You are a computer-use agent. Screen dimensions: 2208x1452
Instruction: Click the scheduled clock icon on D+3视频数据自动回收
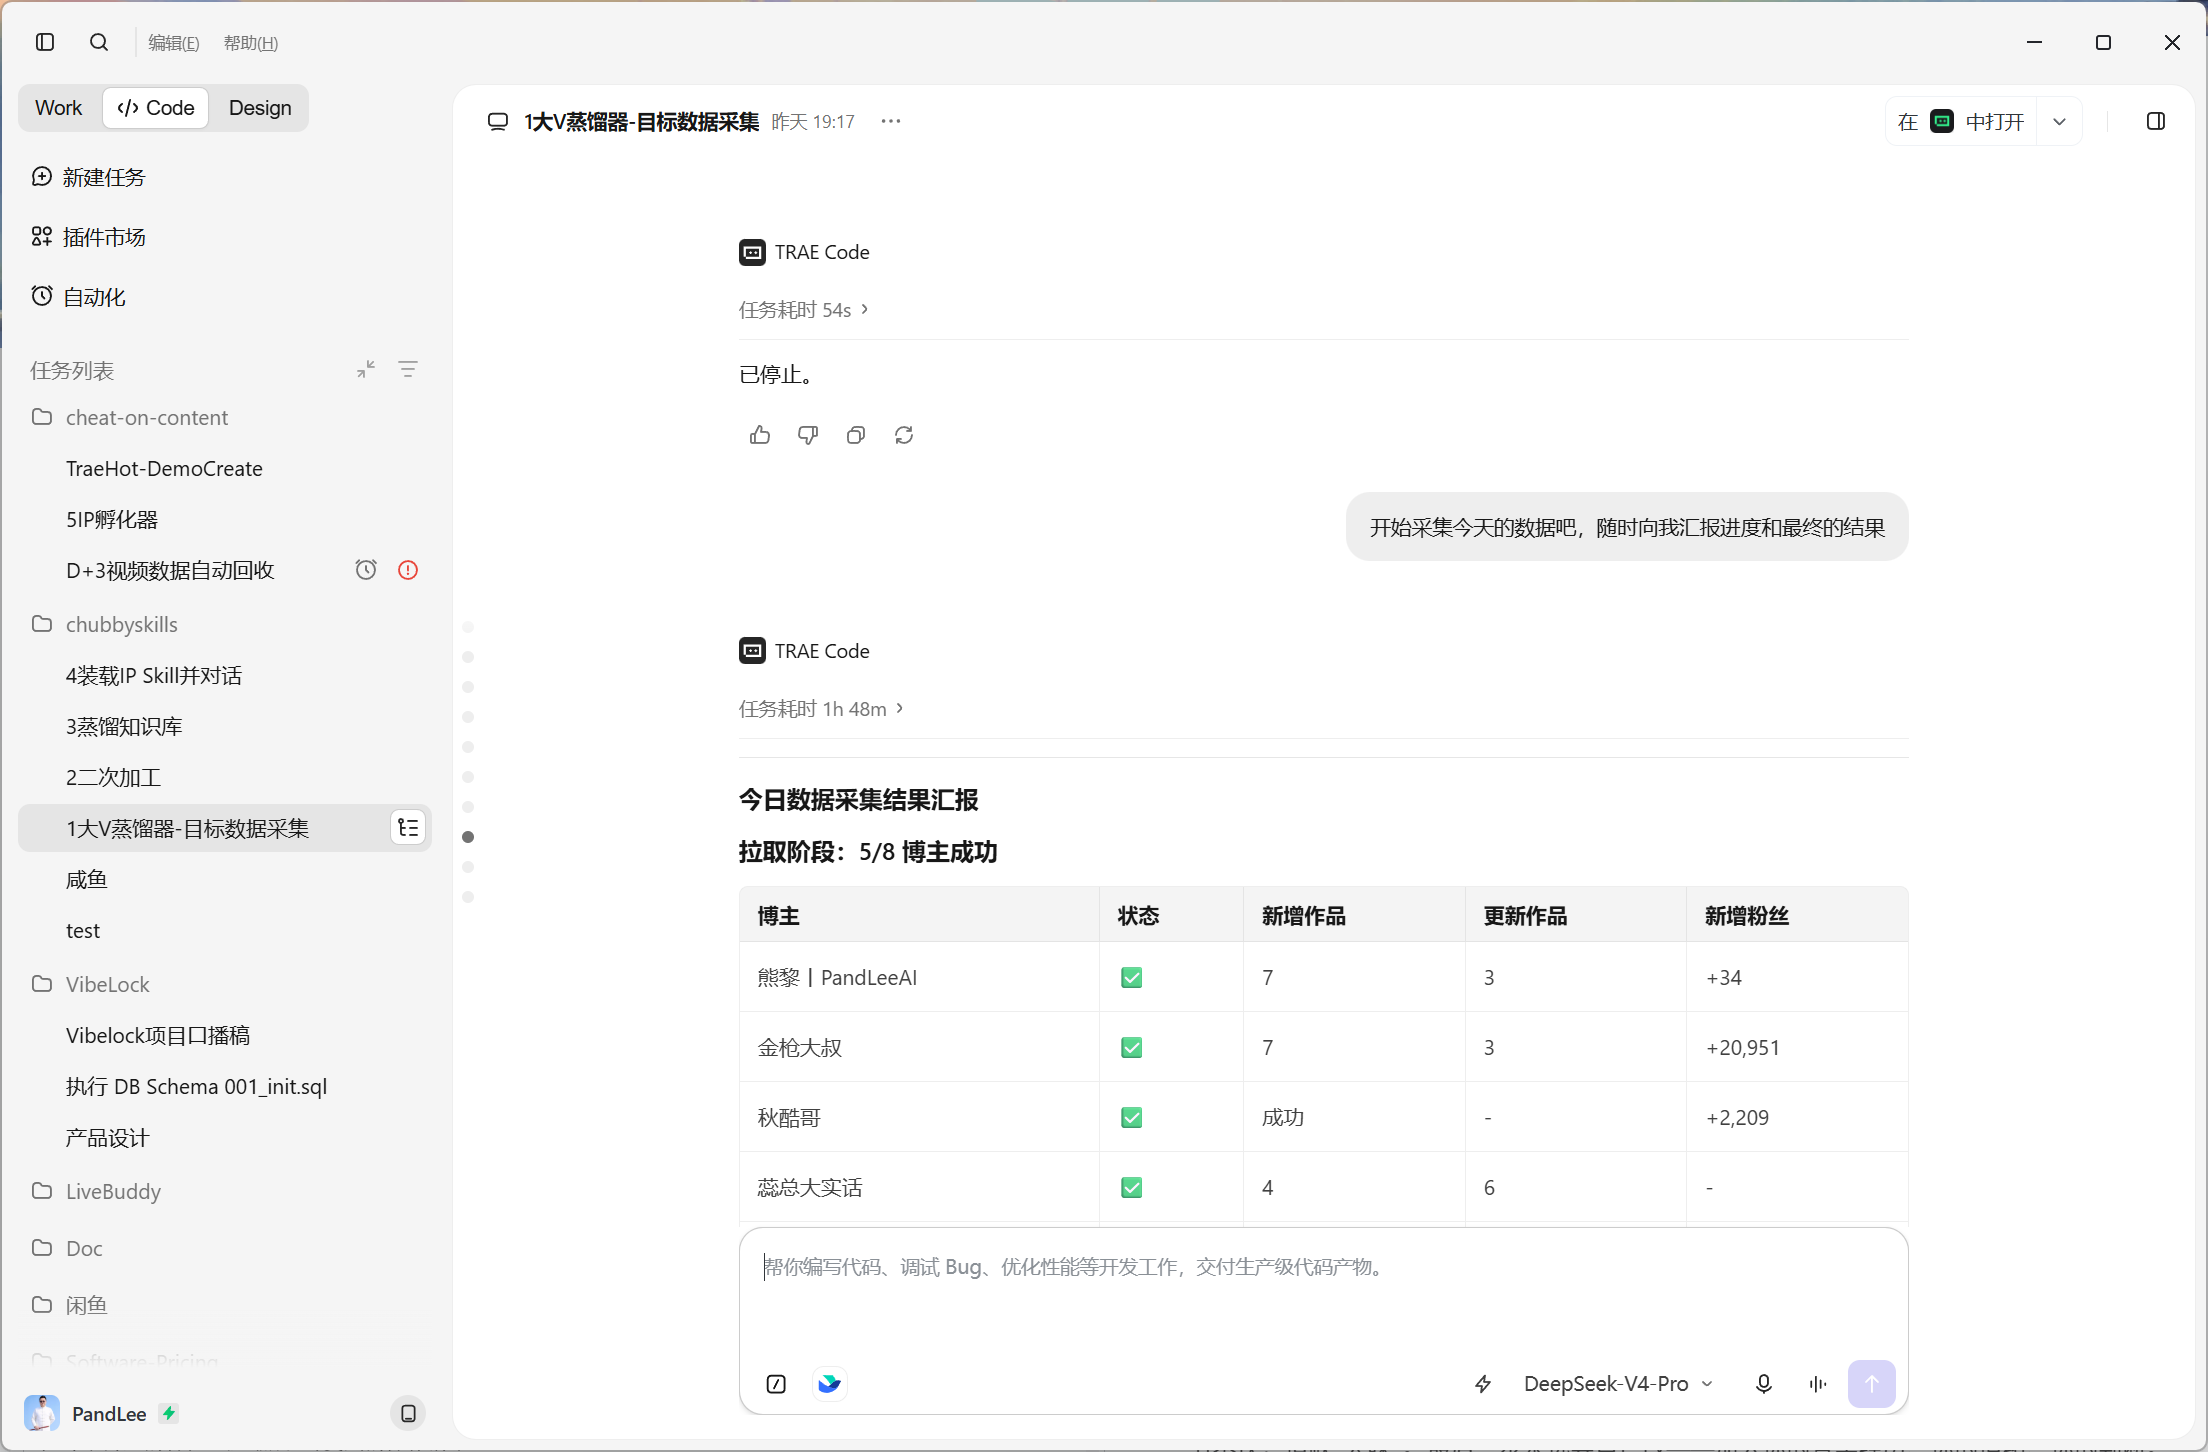click(366, 570)
